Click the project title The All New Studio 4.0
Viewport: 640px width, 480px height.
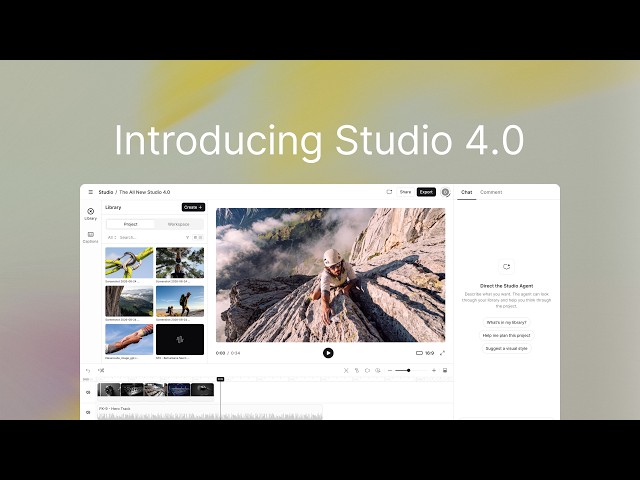pos(144,192)
